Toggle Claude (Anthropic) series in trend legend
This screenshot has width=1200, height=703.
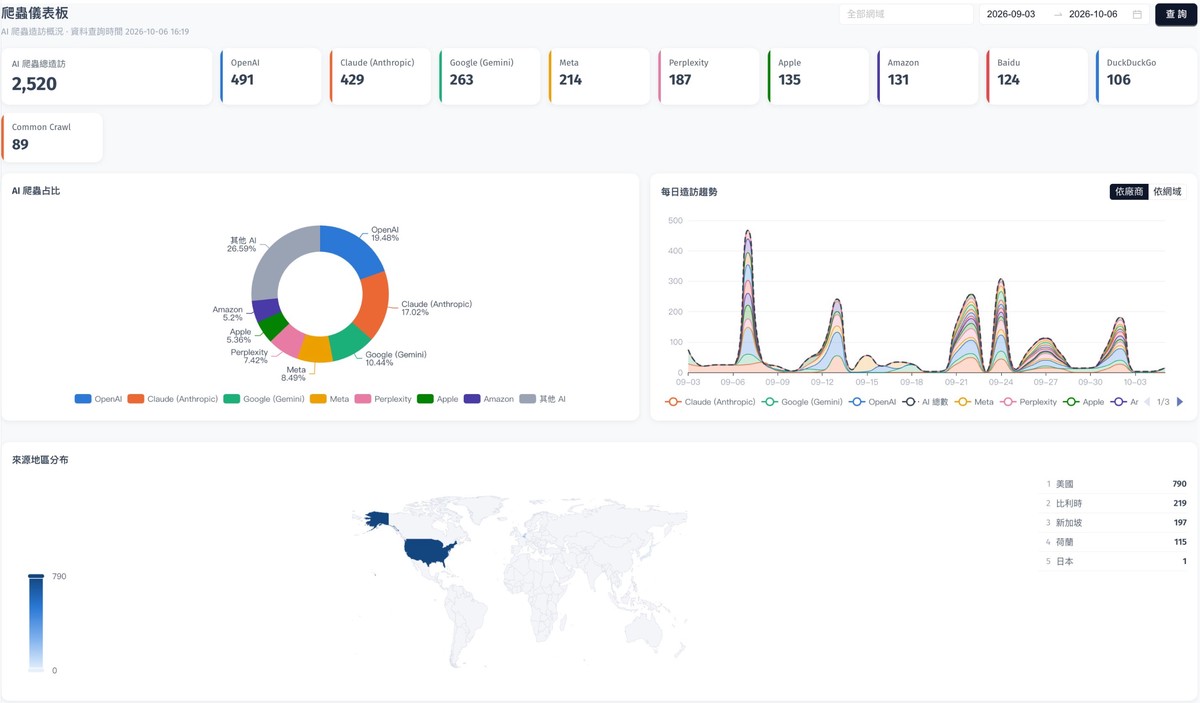point(710,402)
